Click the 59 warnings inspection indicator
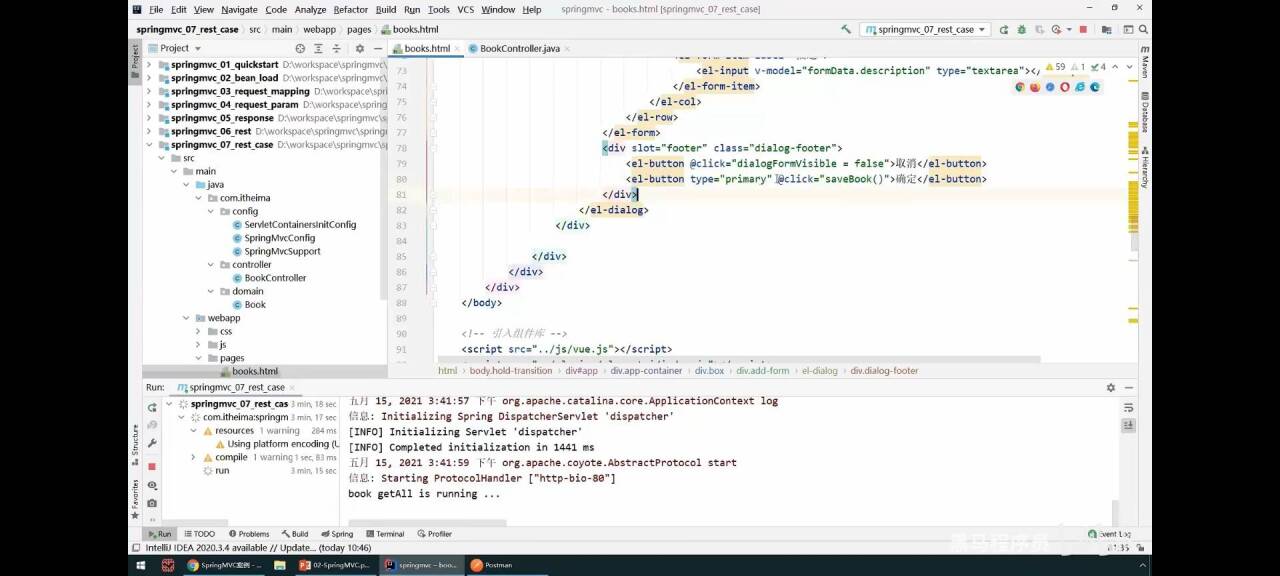 (1055, 67)
